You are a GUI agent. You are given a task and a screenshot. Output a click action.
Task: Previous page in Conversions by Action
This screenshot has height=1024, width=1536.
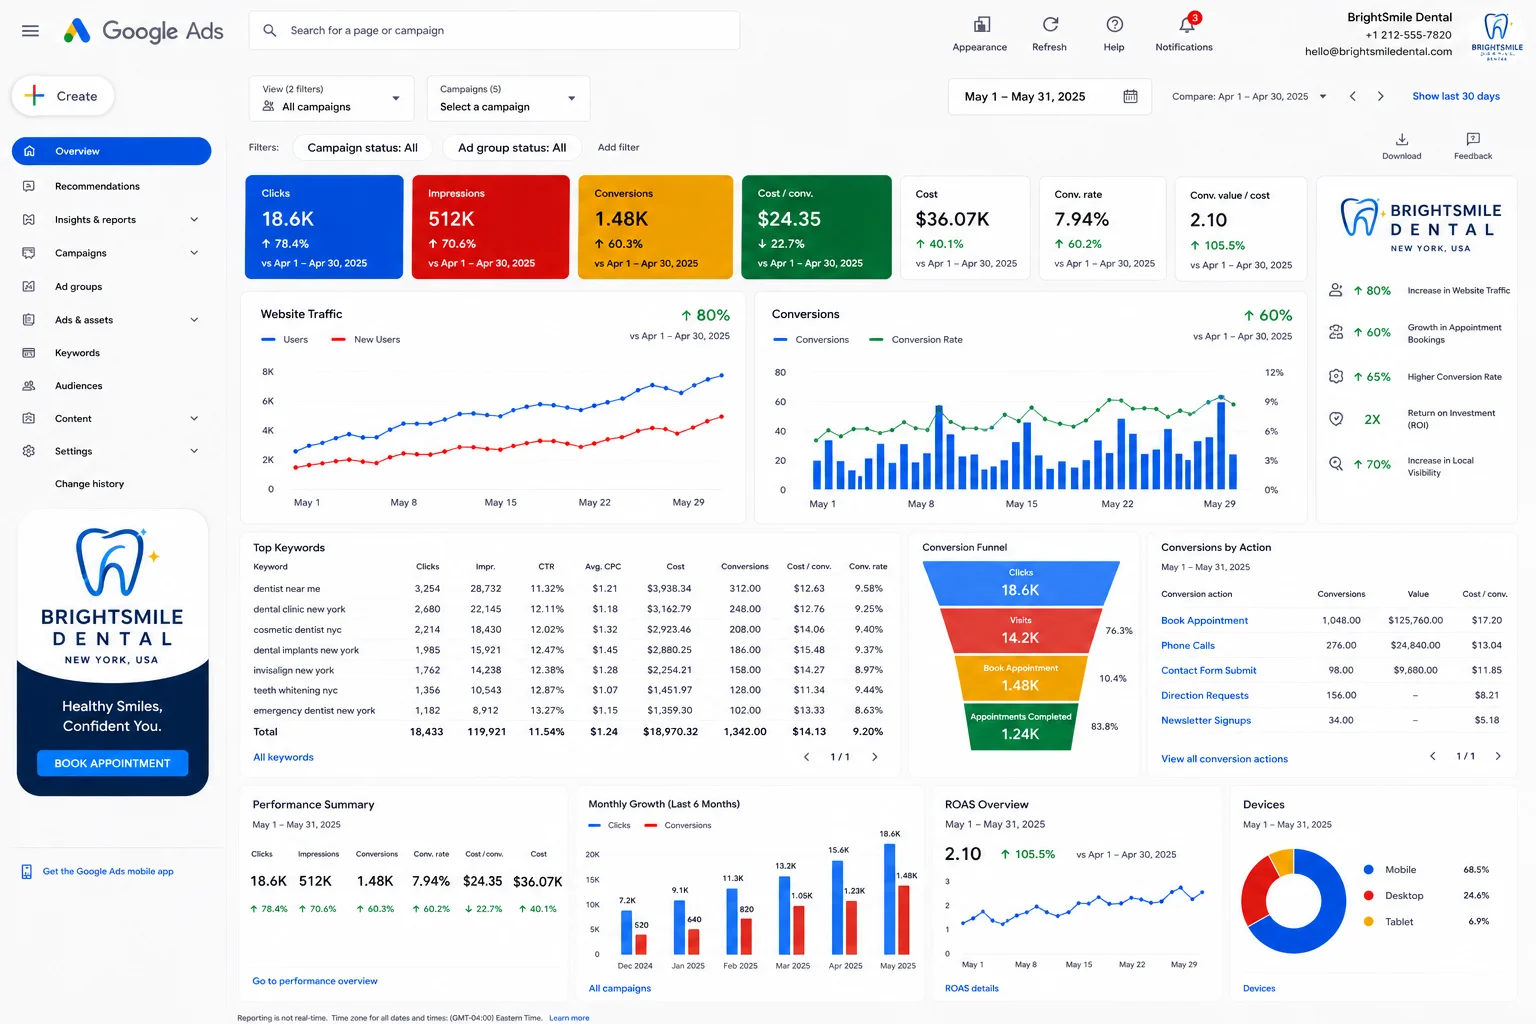(x=1433, y=756)
